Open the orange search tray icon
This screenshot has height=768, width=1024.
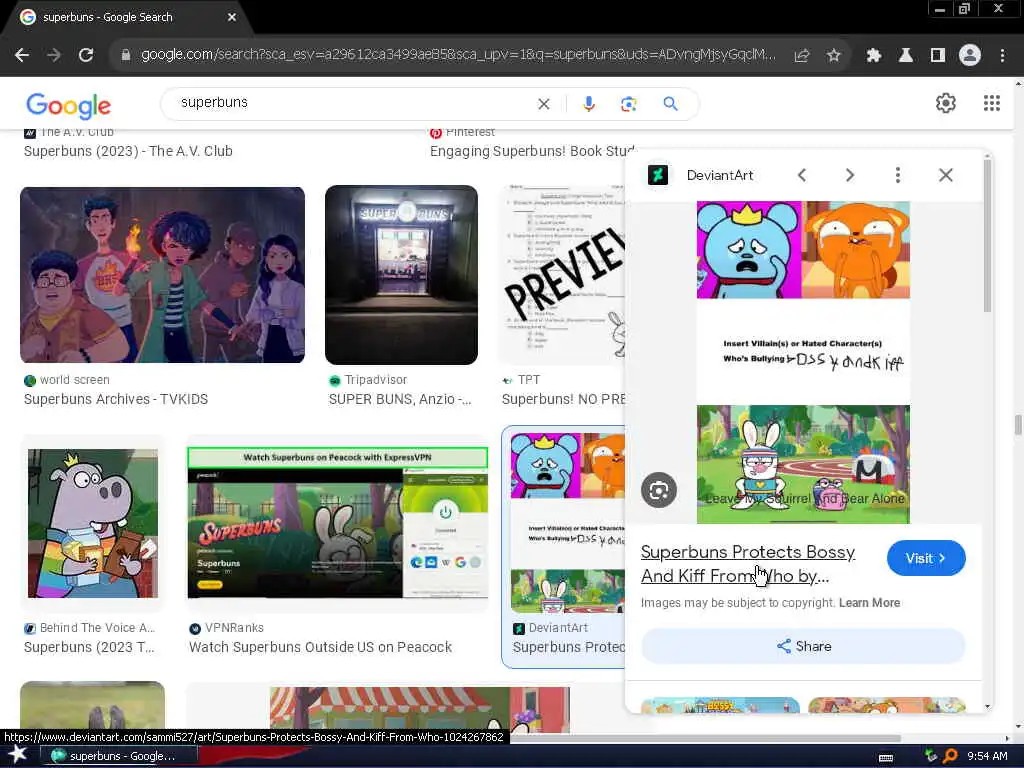[950, 756]
